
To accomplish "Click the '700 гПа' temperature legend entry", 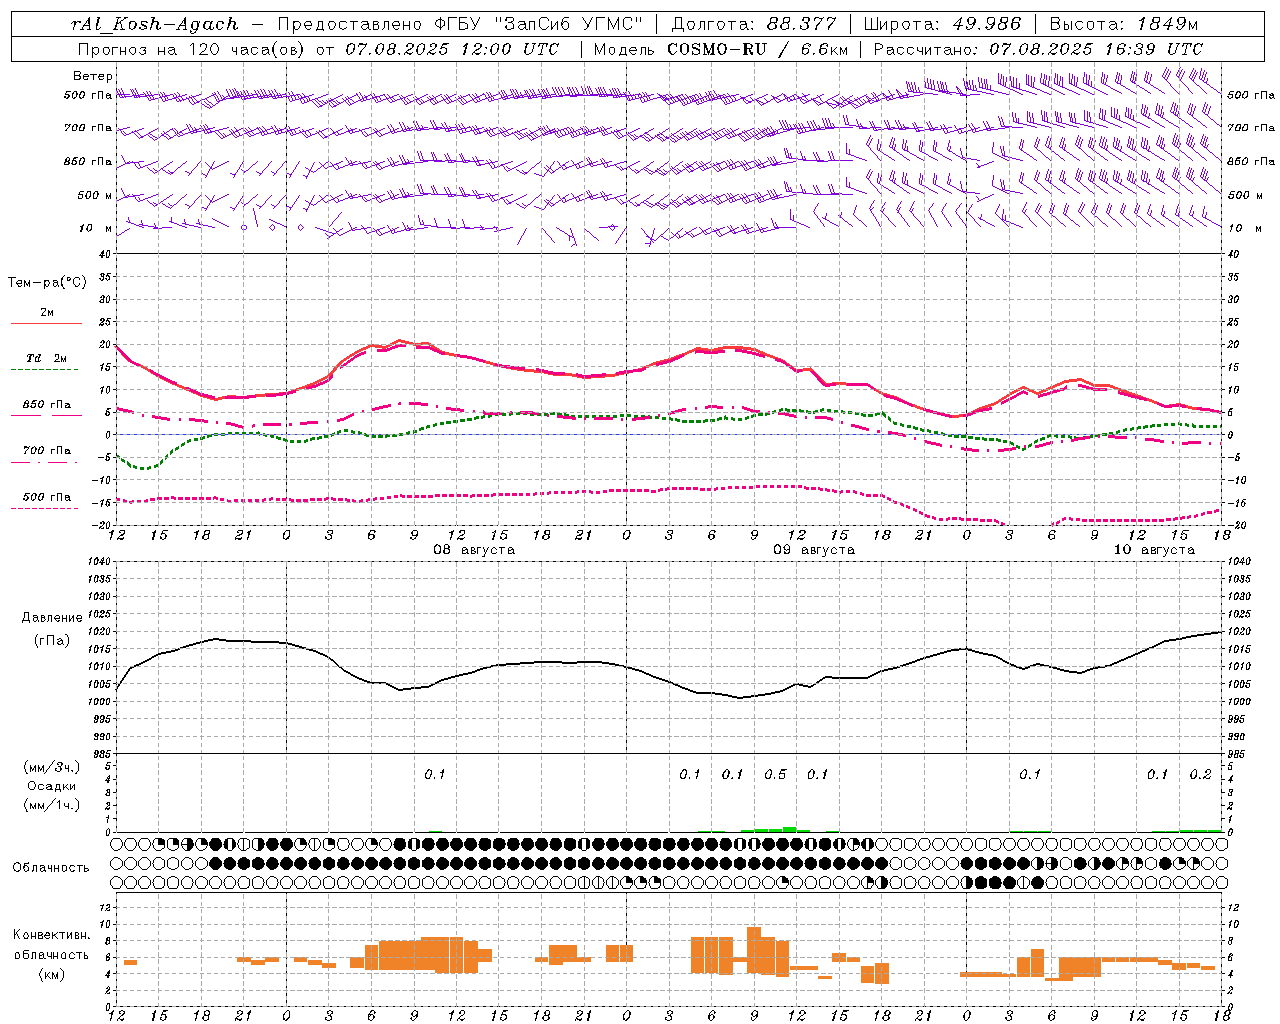I will (47, 451).
